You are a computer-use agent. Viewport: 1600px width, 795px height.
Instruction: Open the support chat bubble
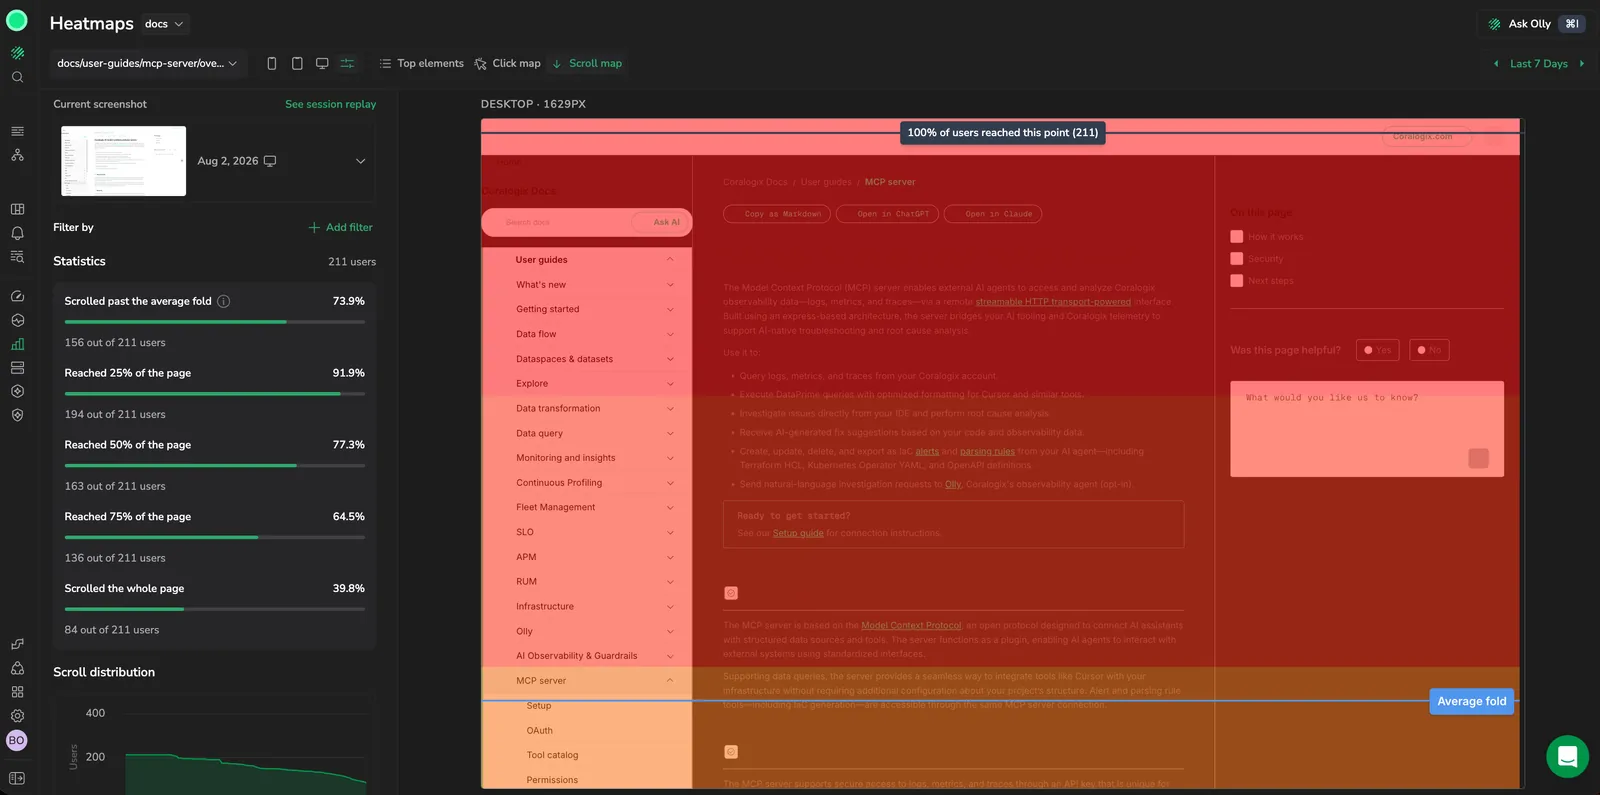click(1567, 756)
